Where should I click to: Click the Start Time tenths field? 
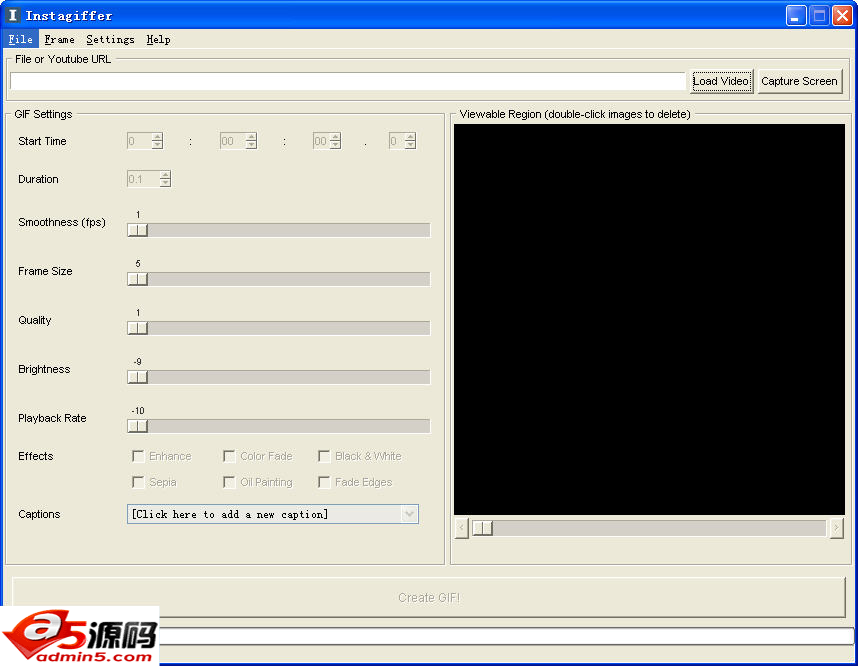pos(397,141)
